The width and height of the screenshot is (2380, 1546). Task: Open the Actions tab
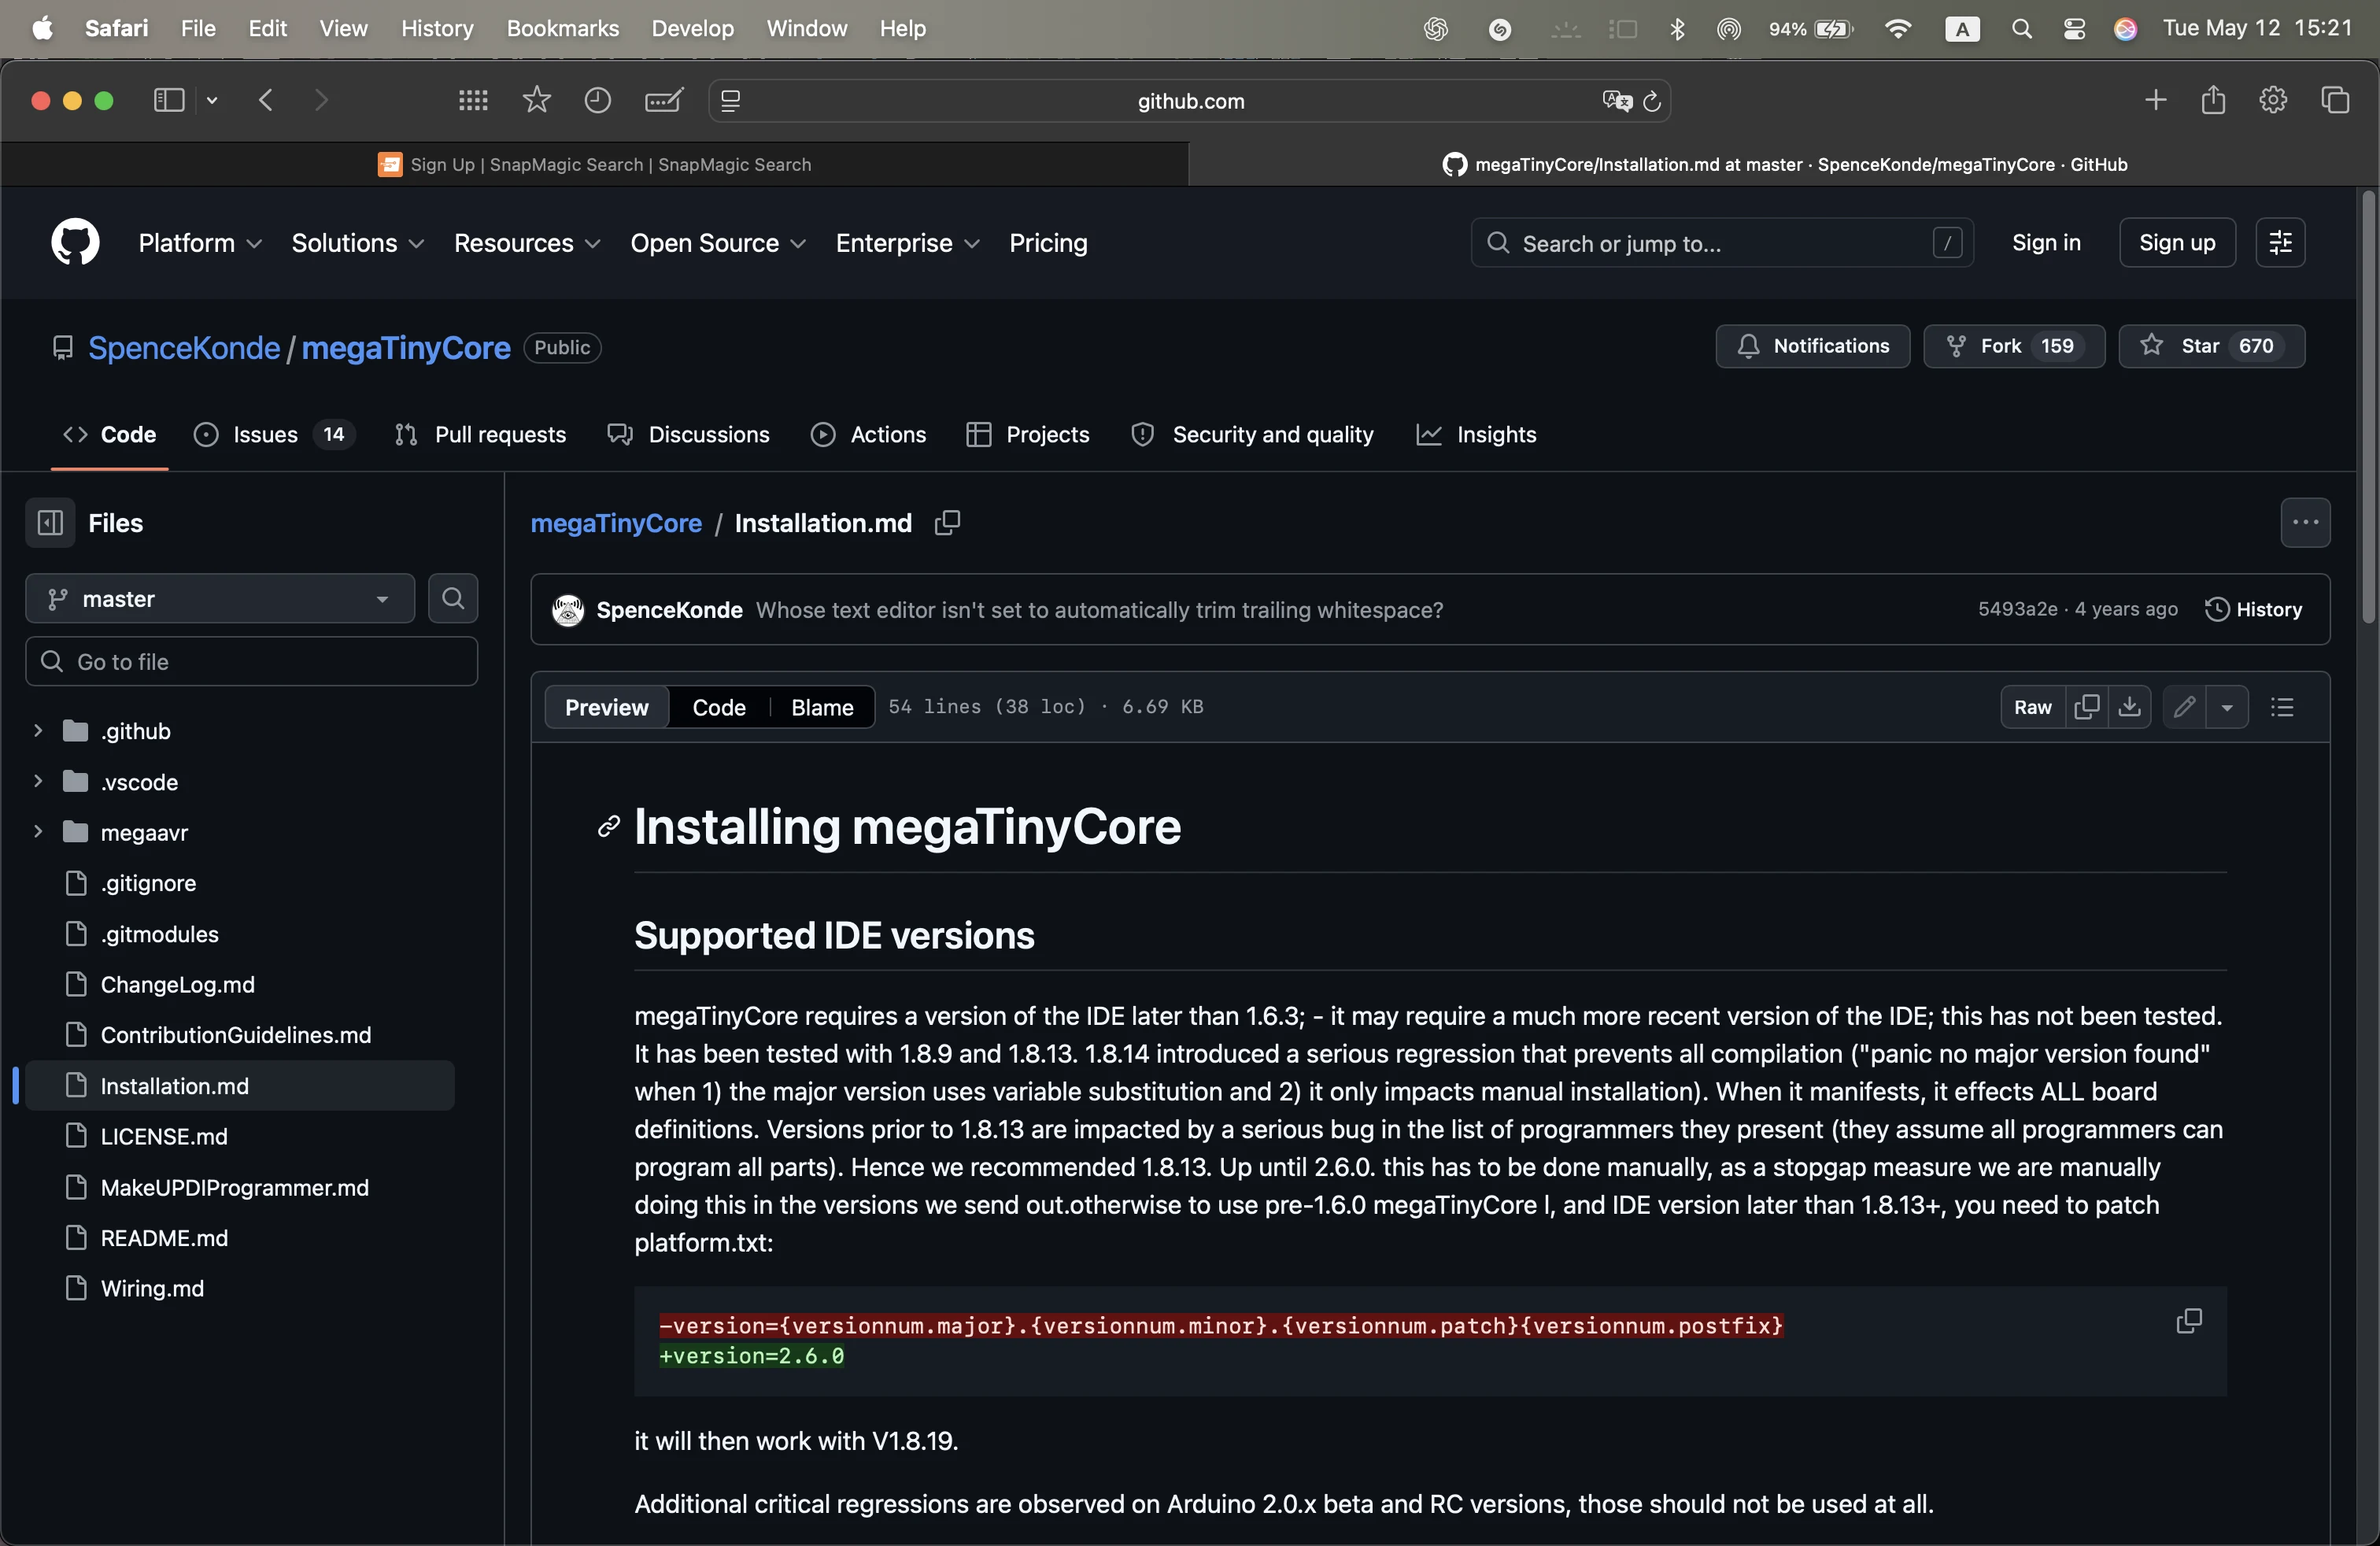click(868, 434)
